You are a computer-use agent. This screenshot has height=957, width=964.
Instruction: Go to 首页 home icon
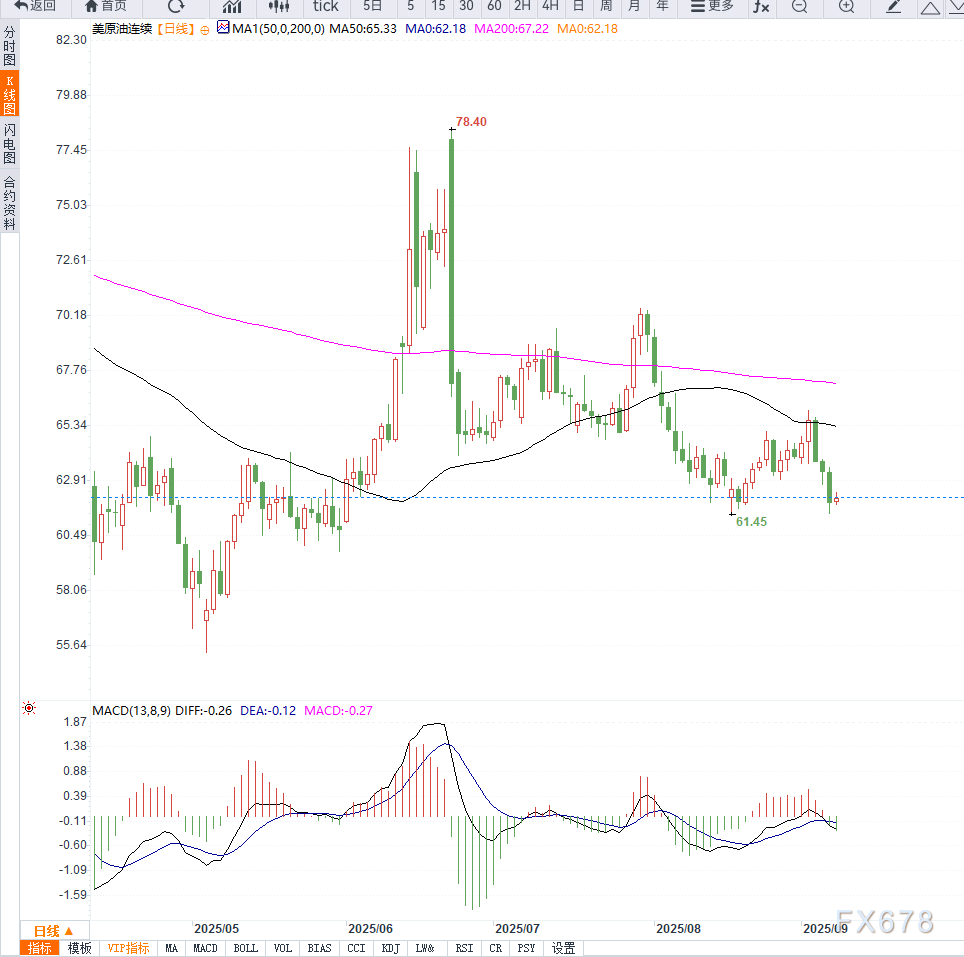(x=105, y=6)
